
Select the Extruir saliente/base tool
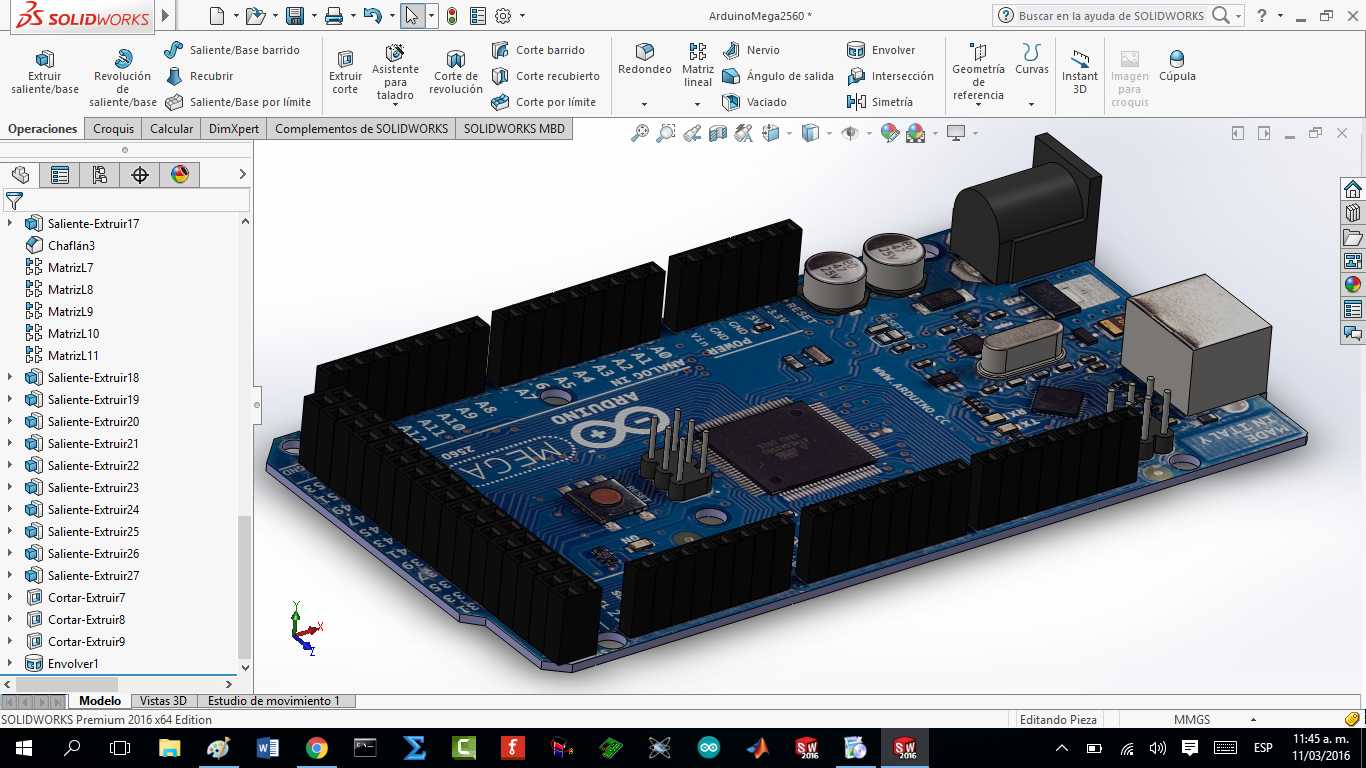[45, 71]
